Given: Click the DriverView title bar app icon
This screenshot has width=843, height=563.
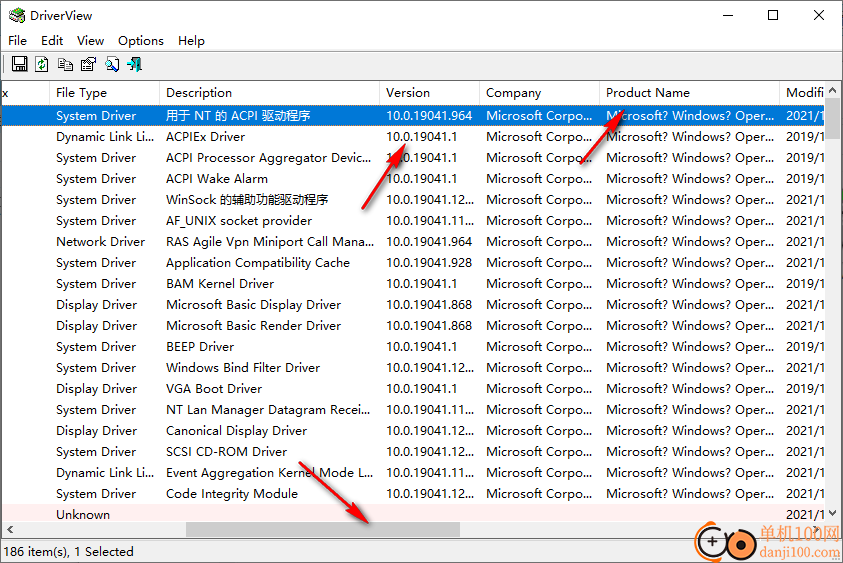Looking at the screenshot, I should (x=17, y=15).
